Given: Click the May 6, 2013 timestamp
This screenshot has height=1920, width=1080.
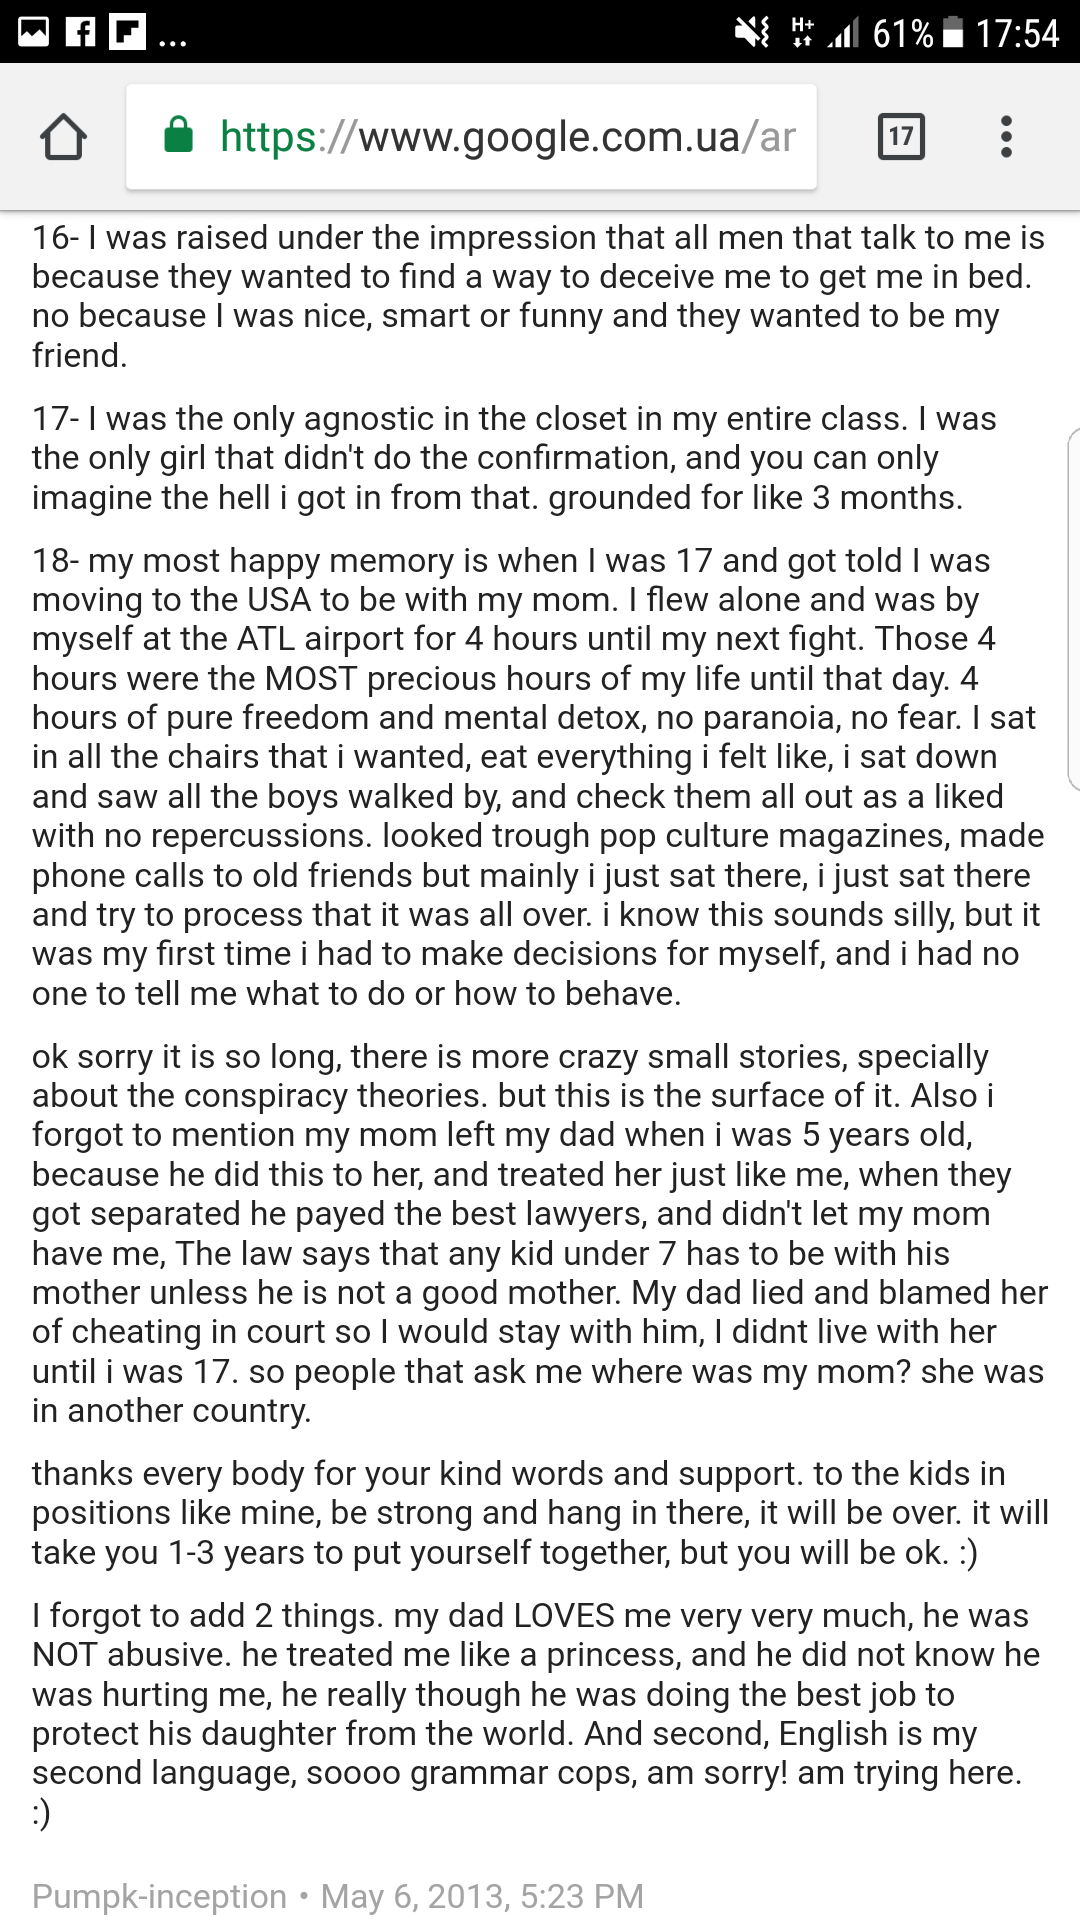Looking at the screenshot, I should 482,1896.
